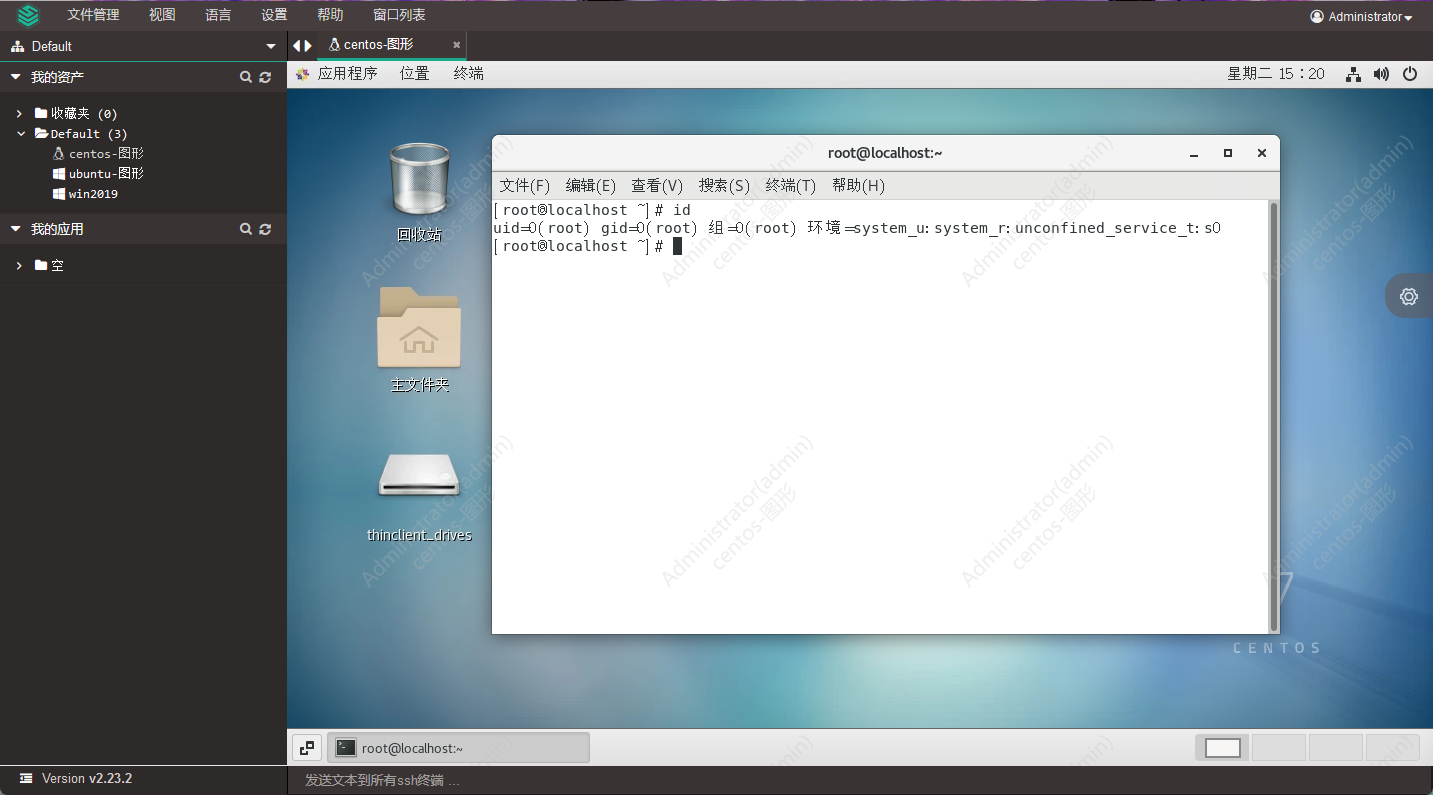
Task: Open the floating settings gear on right edge
Action: 1409,296
